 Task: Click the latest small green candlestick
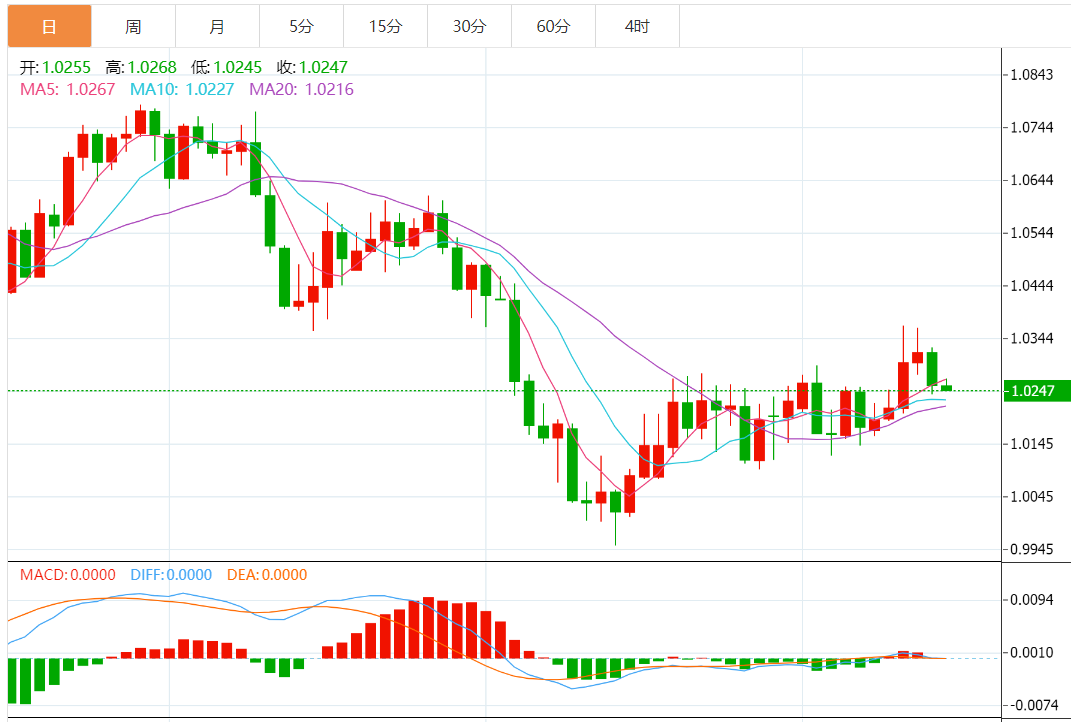pos(946,387)
